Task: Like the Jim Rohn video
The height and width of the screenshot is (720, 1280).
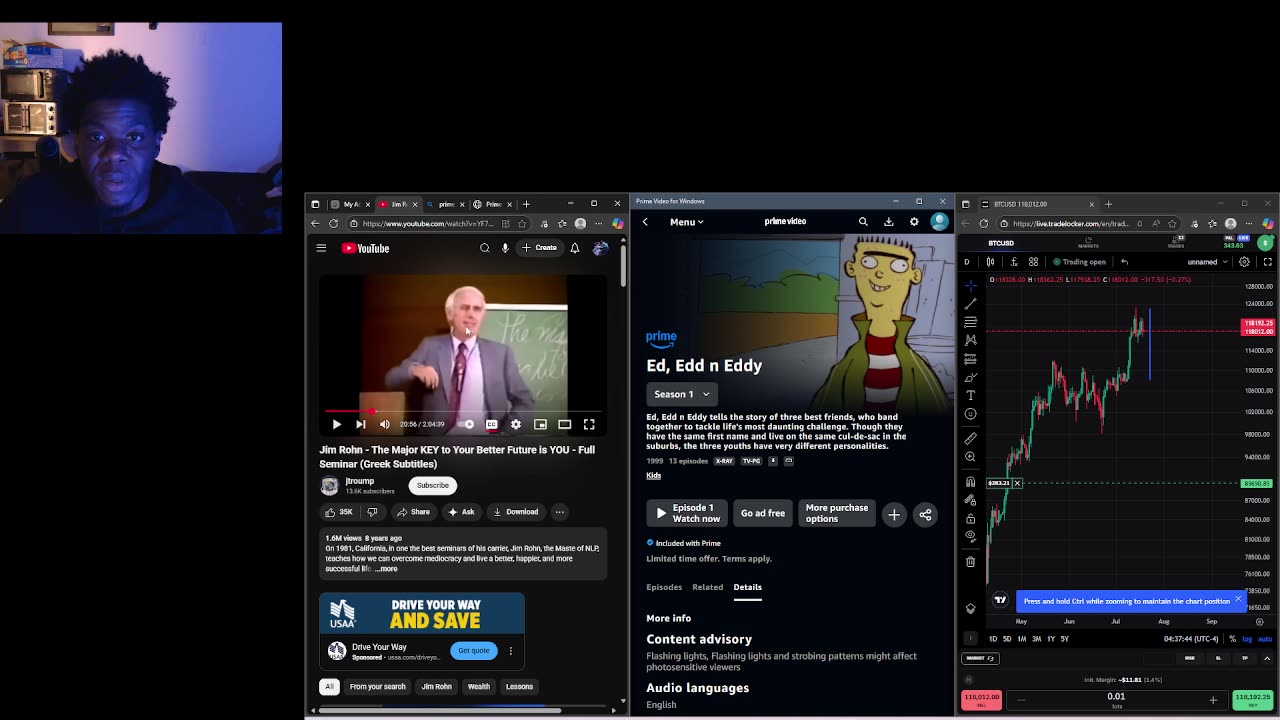Action: point(338,512)
